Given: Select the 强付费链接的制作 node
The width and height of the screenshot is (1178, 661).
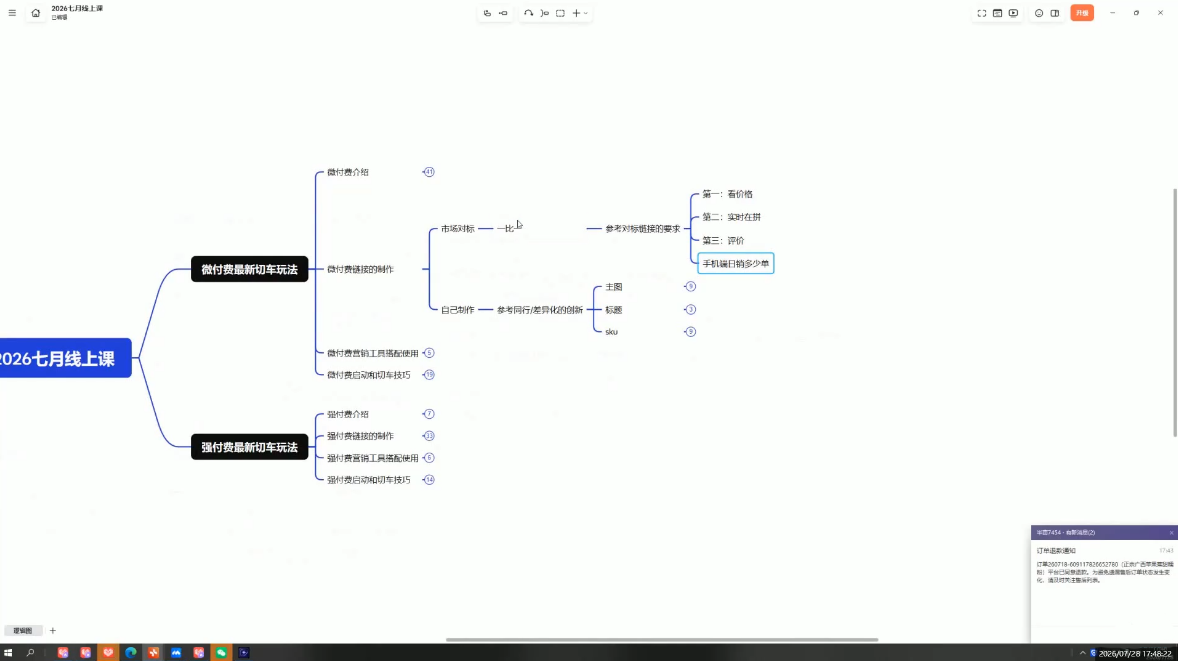Looking at the screenshot, I should pyautogui.click(x=360, y=436).
